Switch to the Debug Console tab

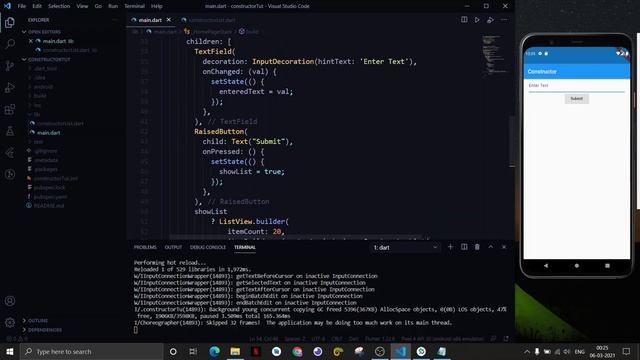click(x=208, y=247)
